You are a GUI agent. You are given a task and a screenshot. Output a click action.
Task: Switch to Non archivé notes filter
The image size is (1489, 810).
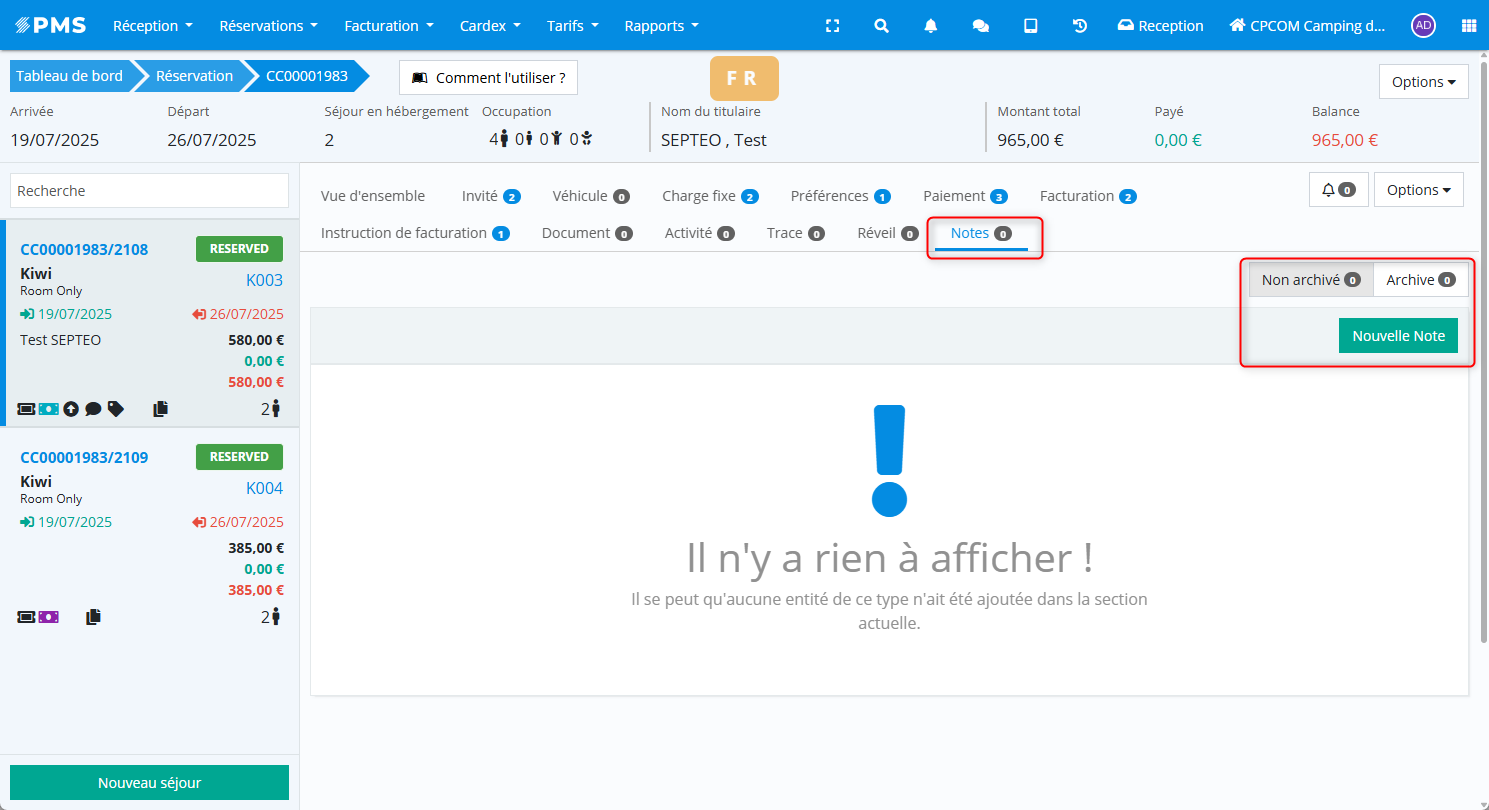(x=1310, y=280)
